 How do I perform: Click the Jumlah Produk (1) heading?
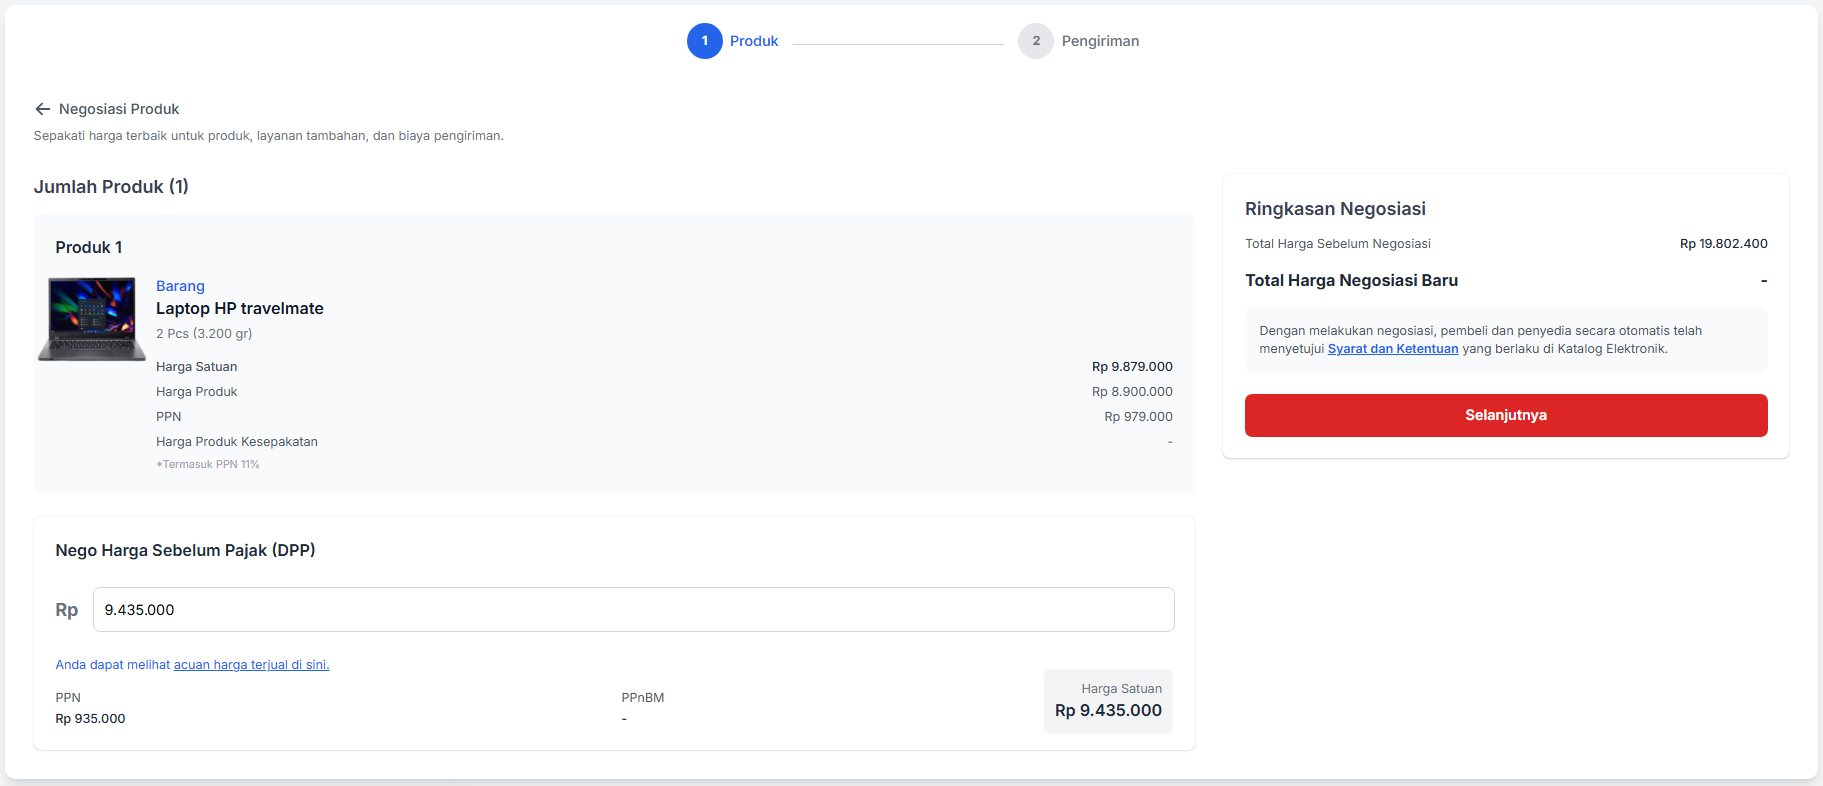coord(111,187)
